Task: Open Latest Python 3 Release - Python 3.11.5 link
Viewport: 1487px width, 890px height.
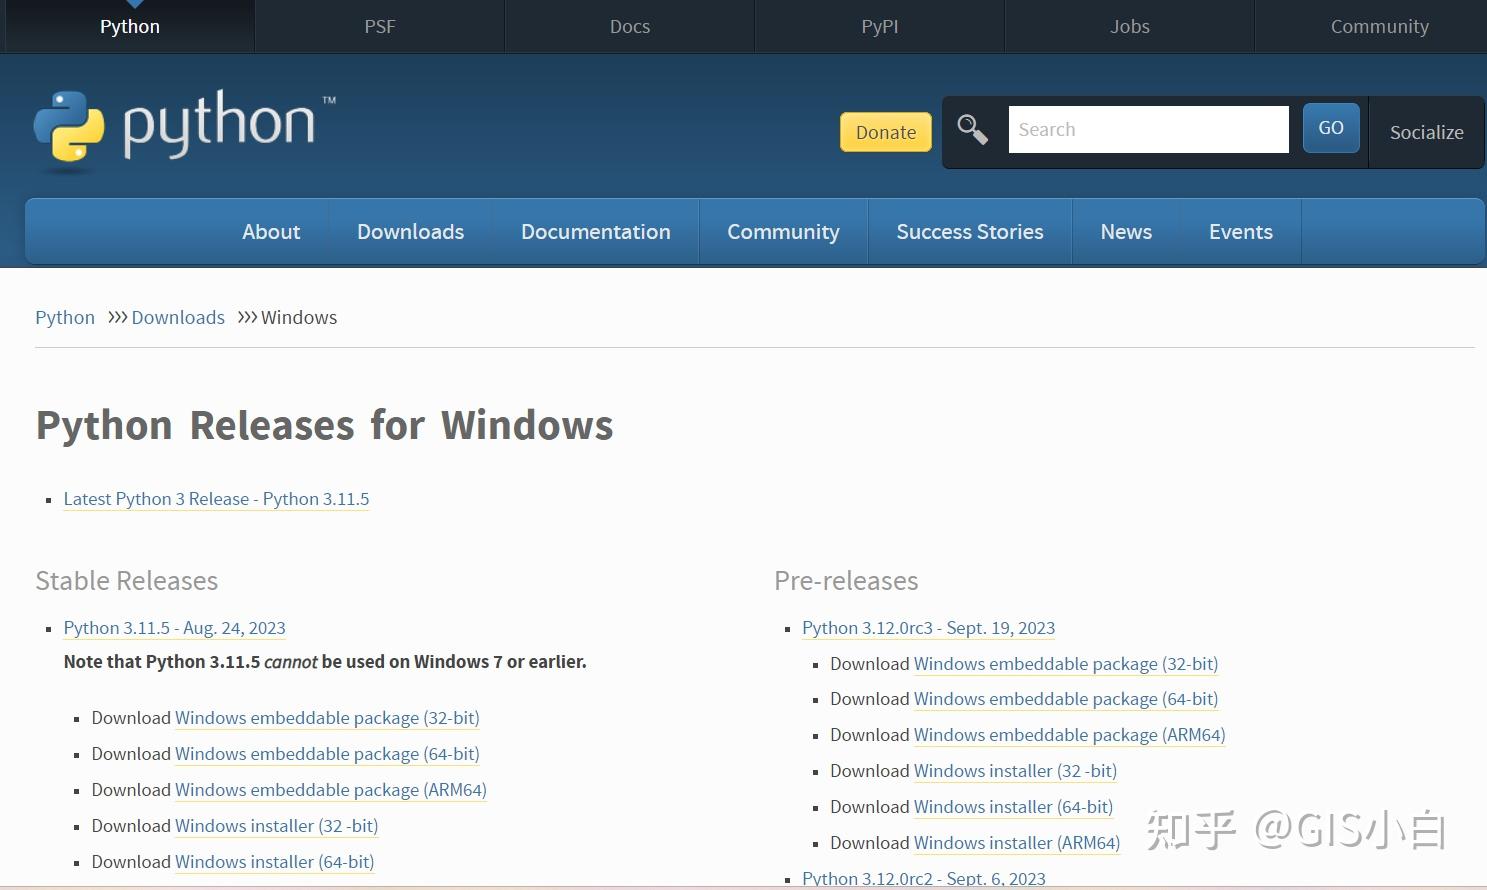Action: 216,499
